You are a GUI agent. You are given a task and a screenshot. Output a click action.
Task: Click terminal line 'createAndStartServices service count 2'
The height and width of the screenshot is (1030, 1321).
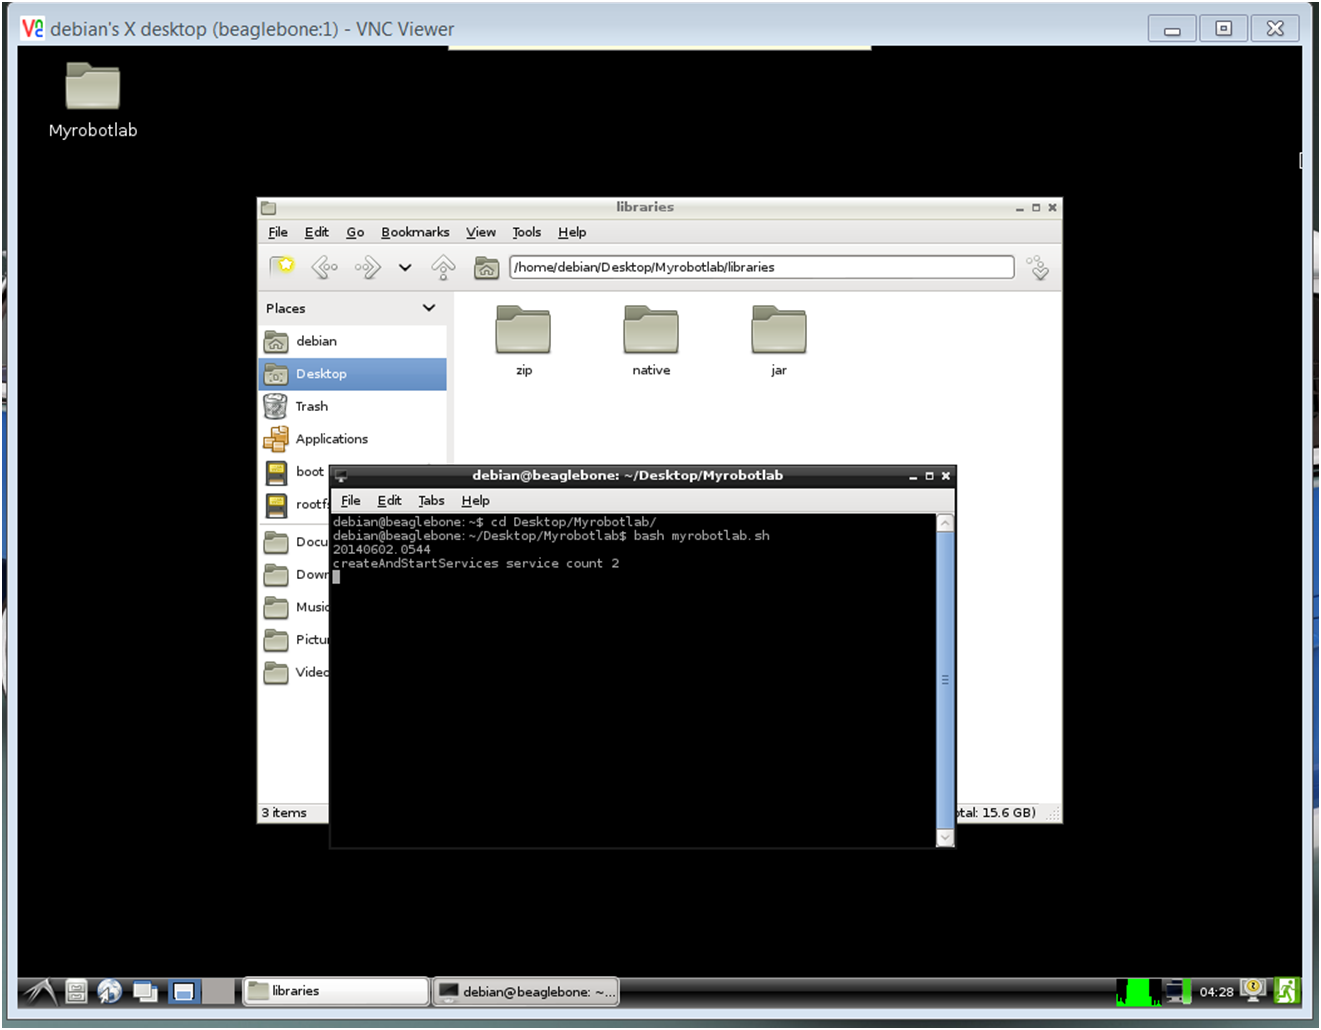pos(476,564)
